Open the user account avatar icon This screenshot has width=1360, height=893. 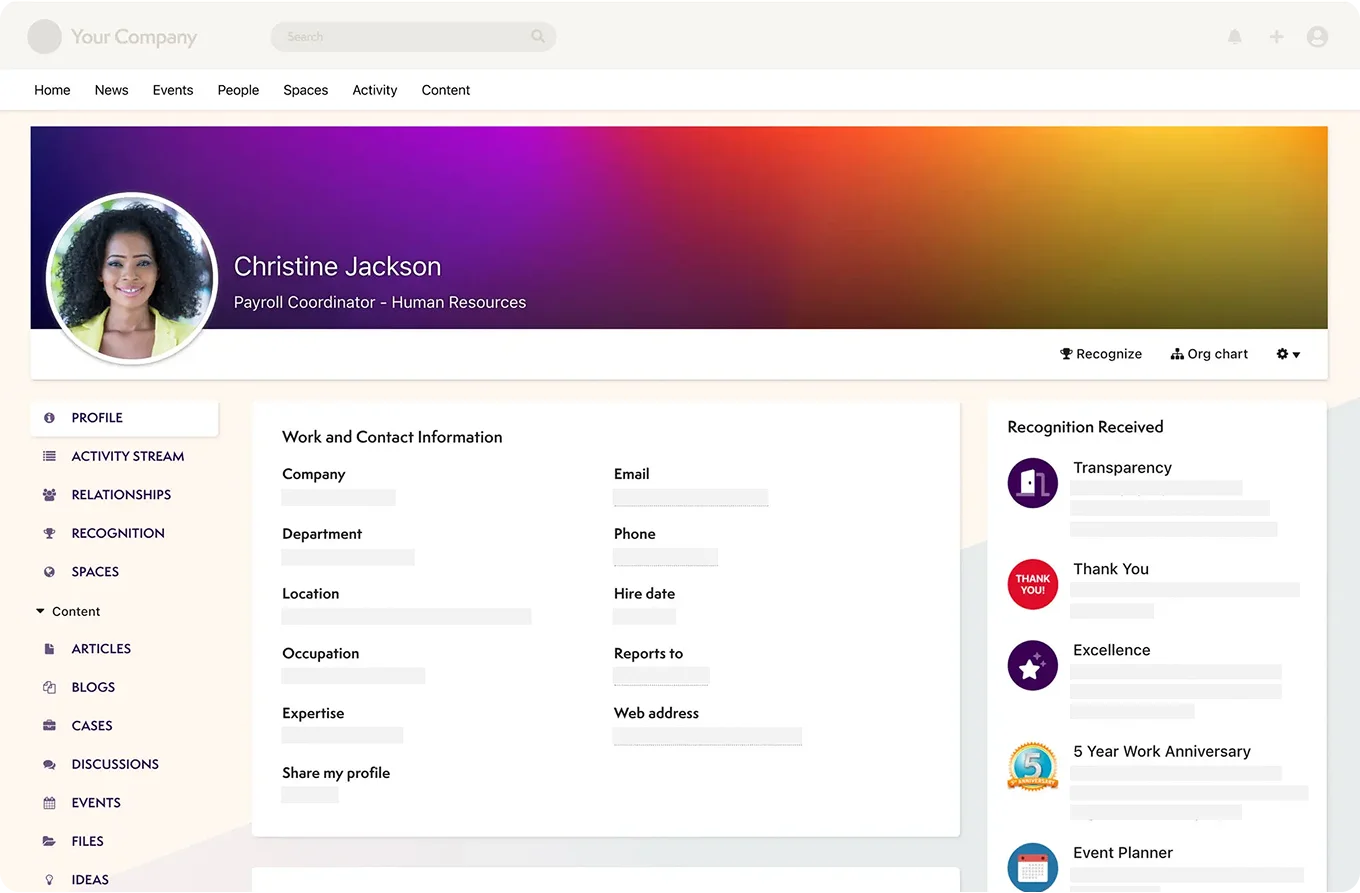pos(1317,37)
